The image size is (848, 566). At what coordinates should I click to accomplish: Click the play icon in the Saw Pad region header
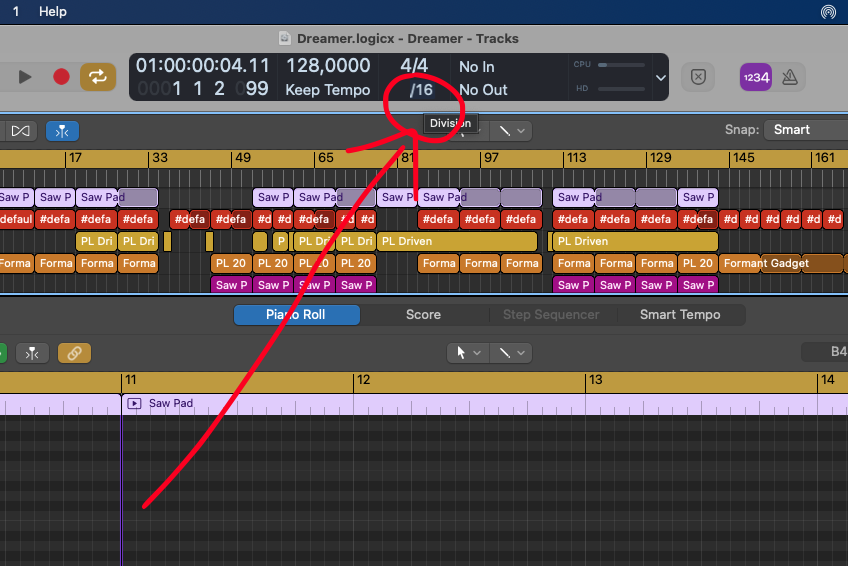tap(134, 403)
